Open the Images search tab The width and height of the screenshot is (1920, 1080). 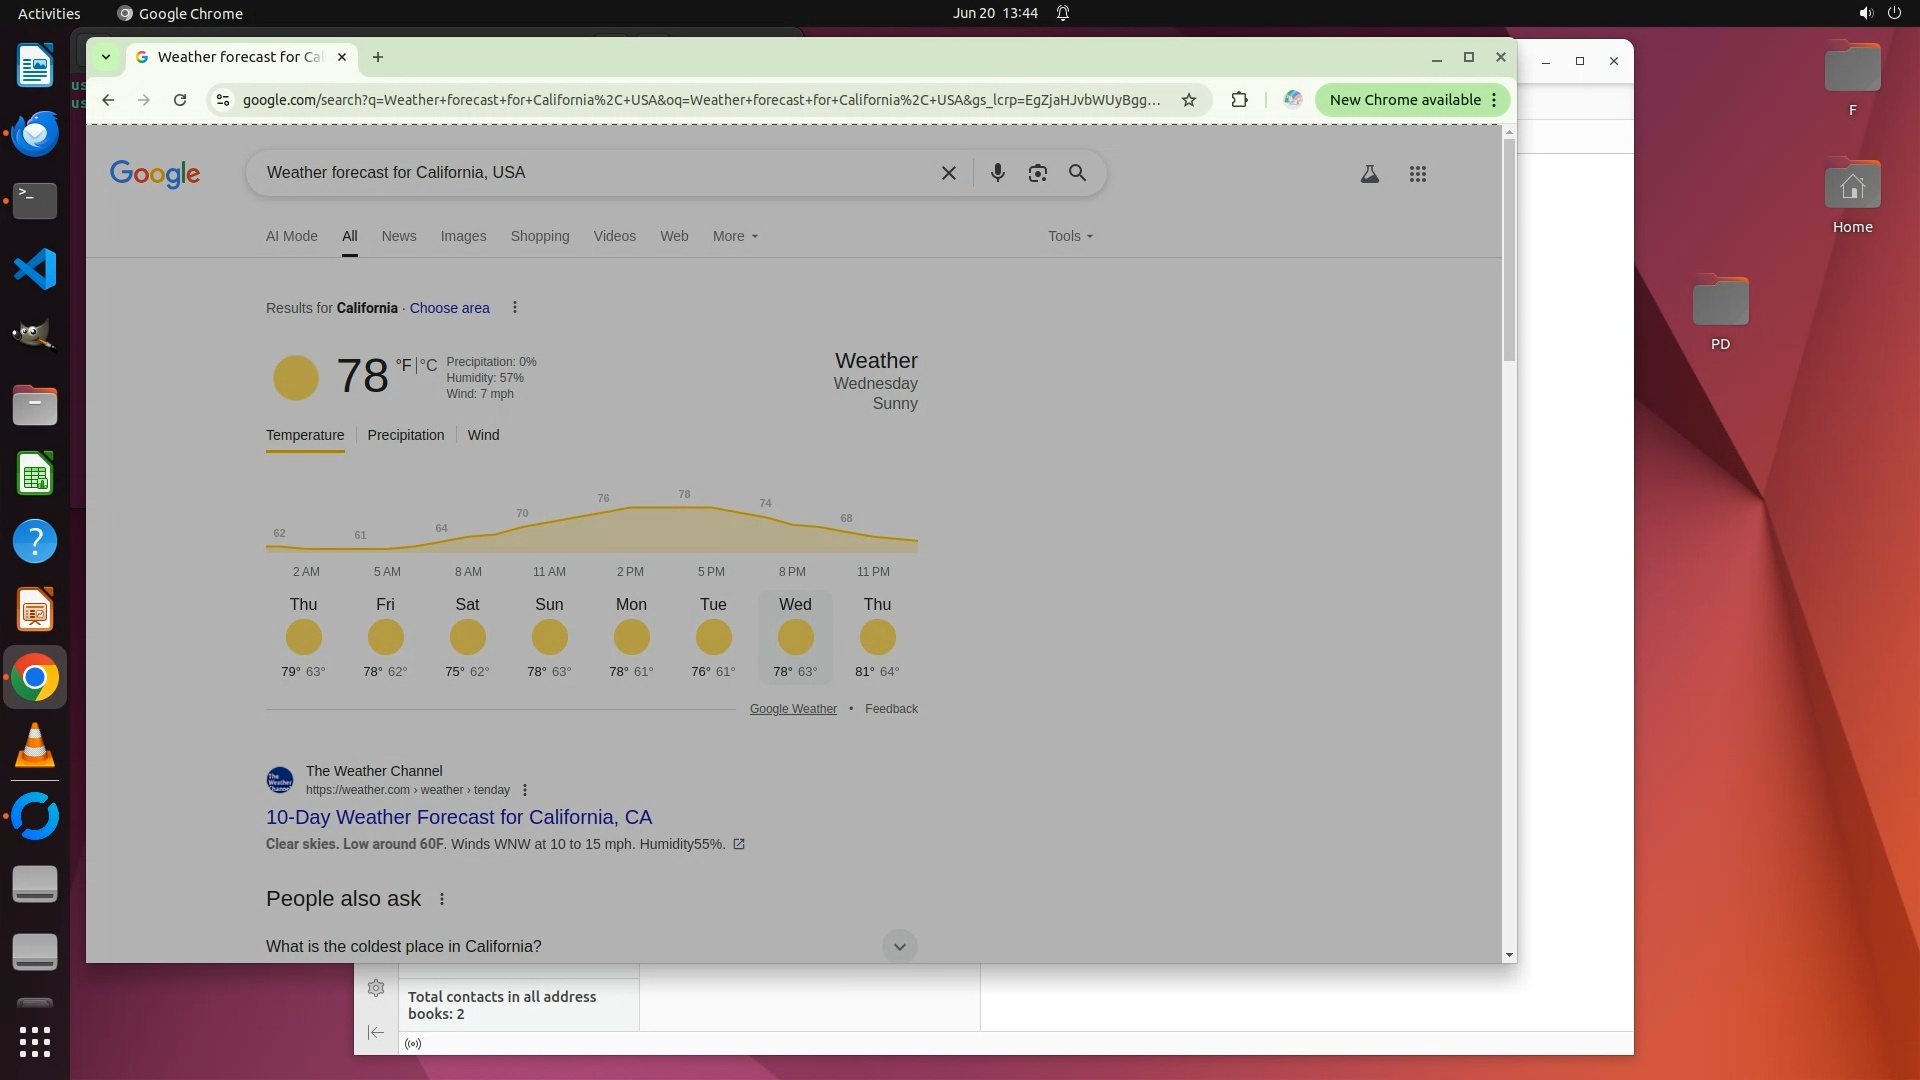(463, 236)
